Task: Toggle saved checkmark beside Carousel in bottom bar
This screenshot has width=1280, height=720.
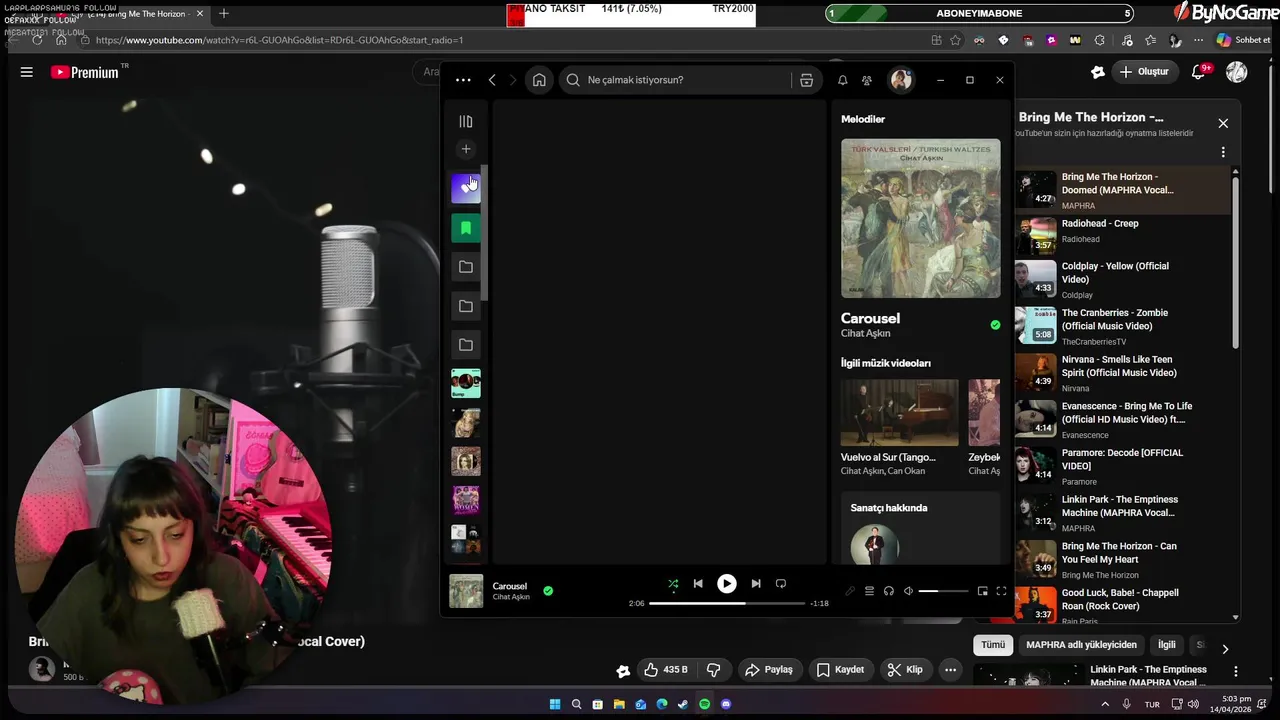Action: coord(548,591)
